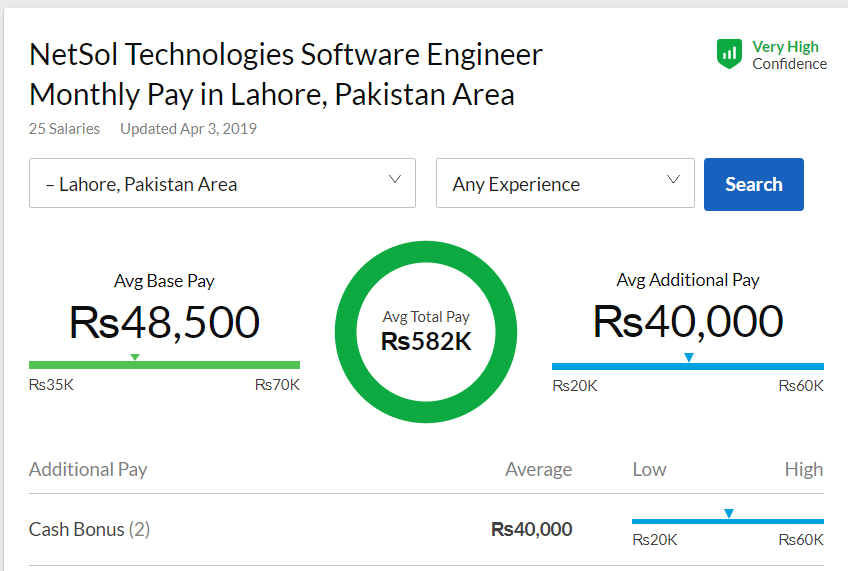This screenshot has width=848, height=571.
Task: Select the Cash Bonus (2) row label
Action: click(89, 529)
